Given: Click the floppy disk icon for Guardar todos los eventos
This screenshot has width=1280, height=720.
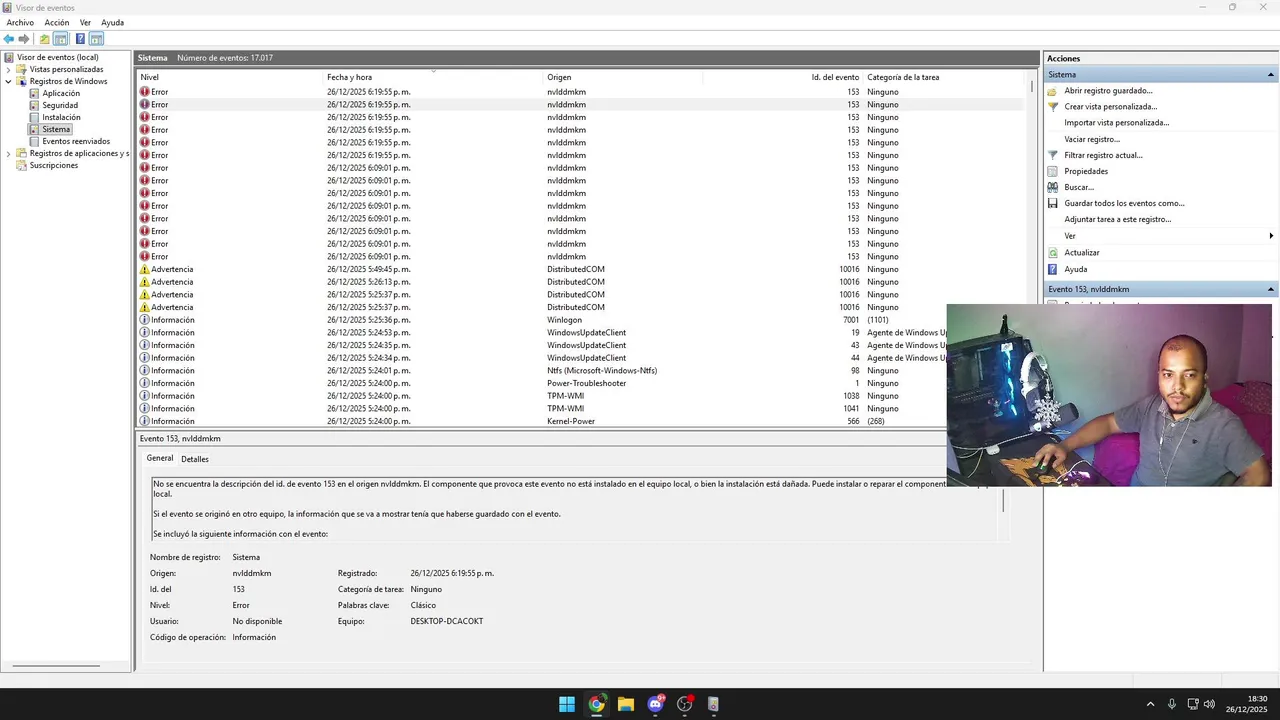Looking at the screenshot, I should point(1052,203).
